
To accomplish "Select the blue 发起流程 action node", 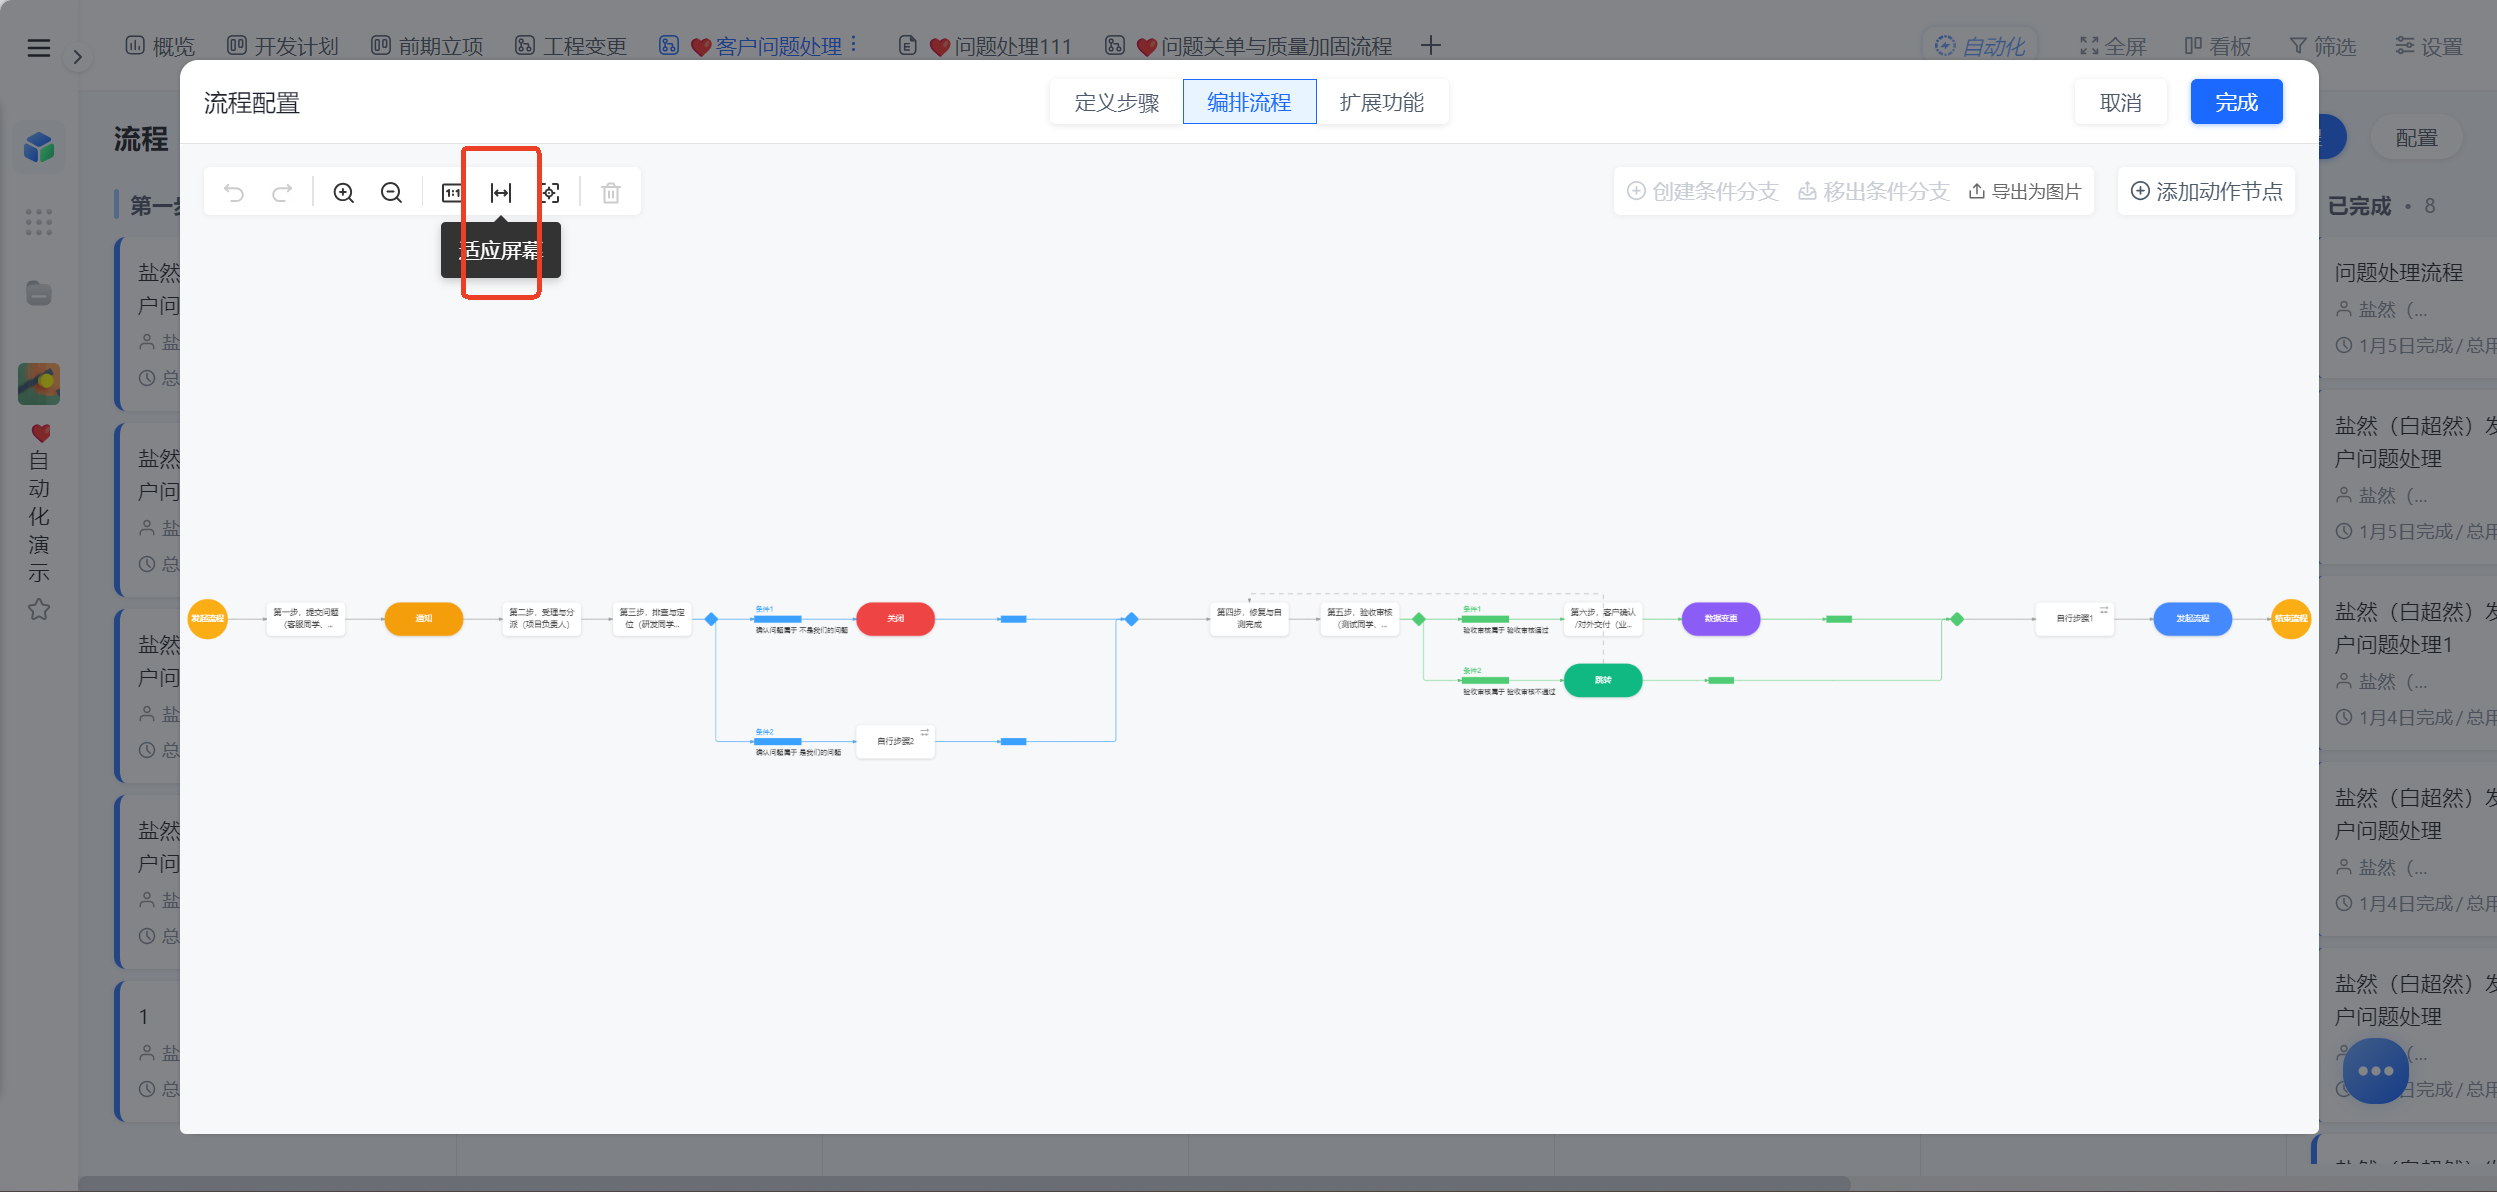I will pyautogui.click(x=2193, y=619).
